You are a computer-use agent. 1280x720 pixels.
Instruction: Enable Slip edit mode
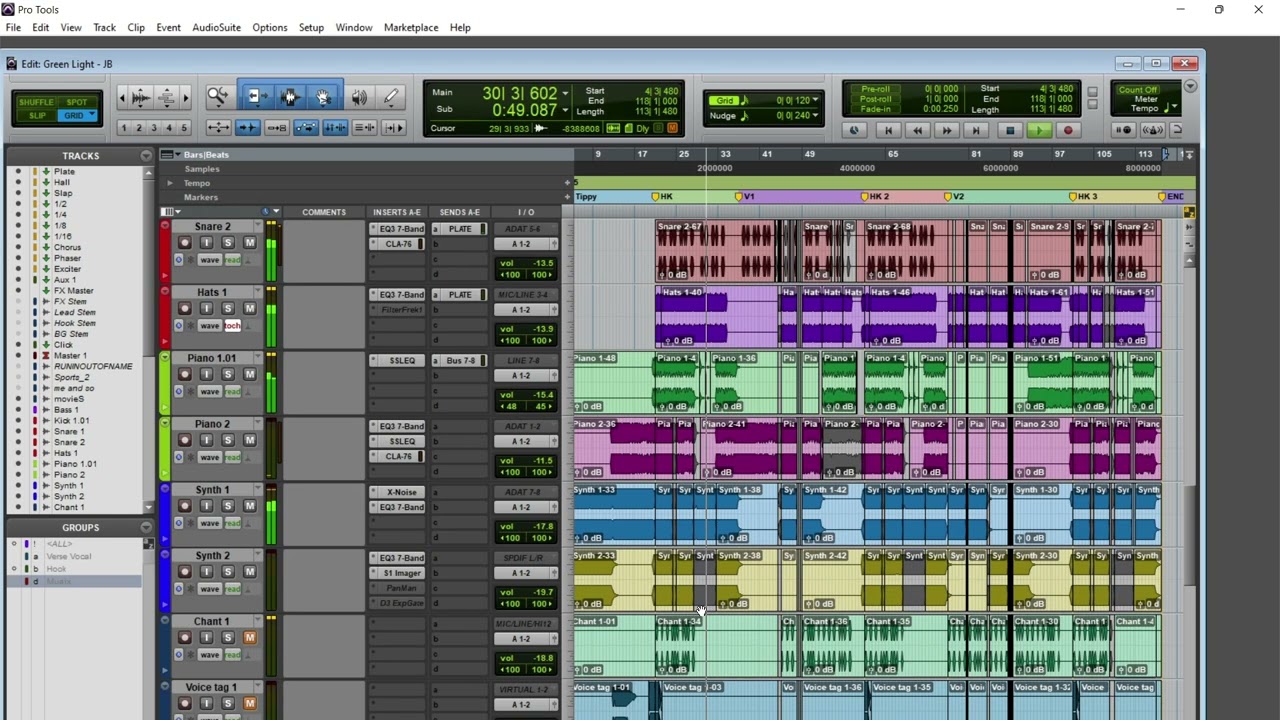(37, 116)
